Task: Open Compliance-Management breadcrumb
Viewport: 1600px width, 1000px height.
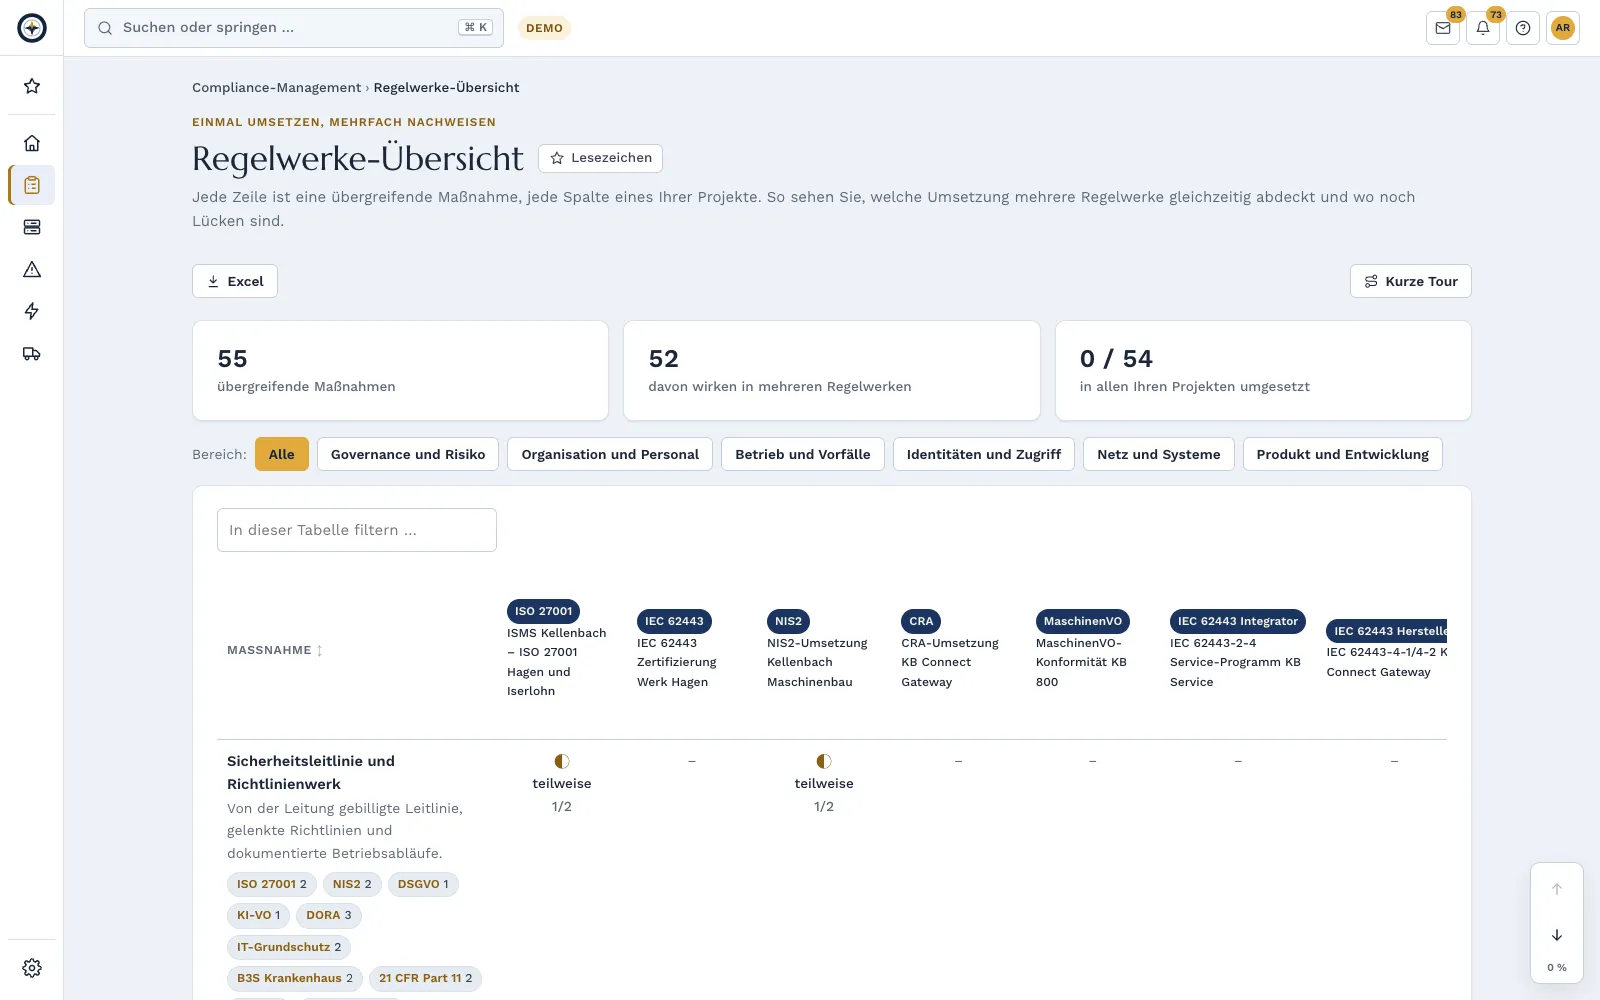Action: click(x=277, y=88)
